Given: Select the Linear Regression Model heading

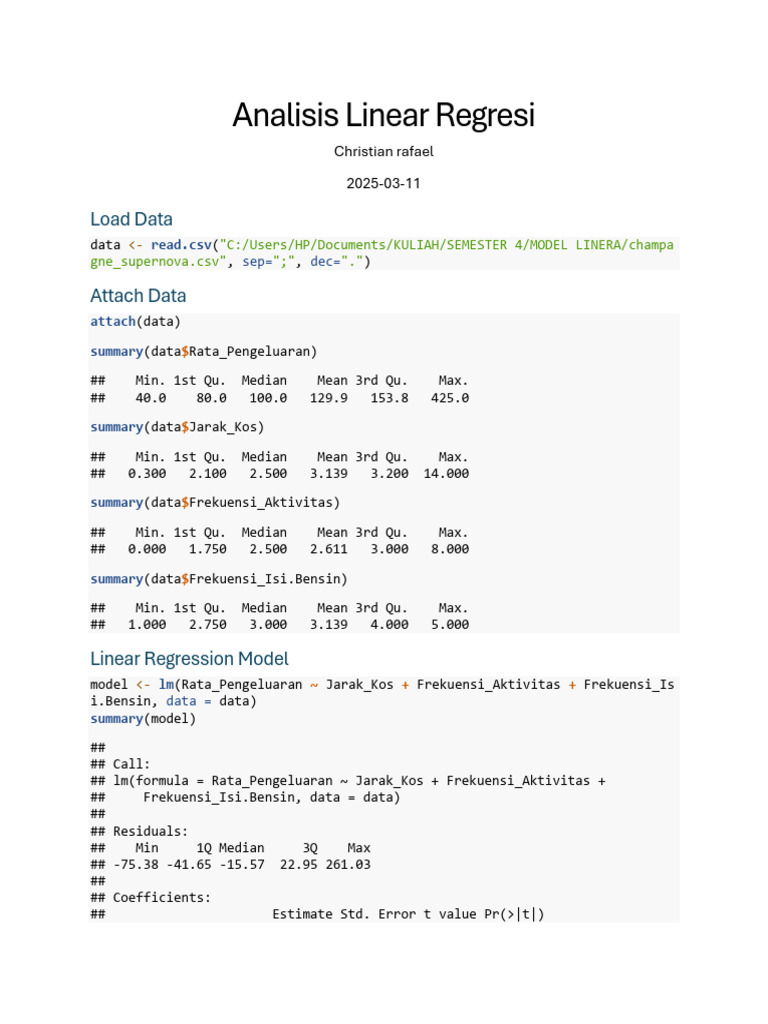Looking at the screenshot, I should tap(189, 658).
